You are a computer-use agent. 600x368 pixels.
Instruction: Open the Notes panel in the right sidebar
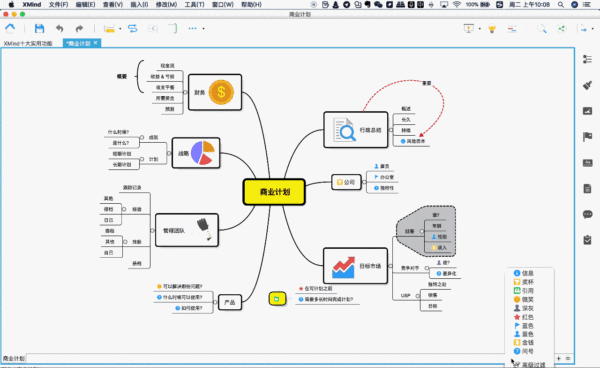[x=587, y=189]
